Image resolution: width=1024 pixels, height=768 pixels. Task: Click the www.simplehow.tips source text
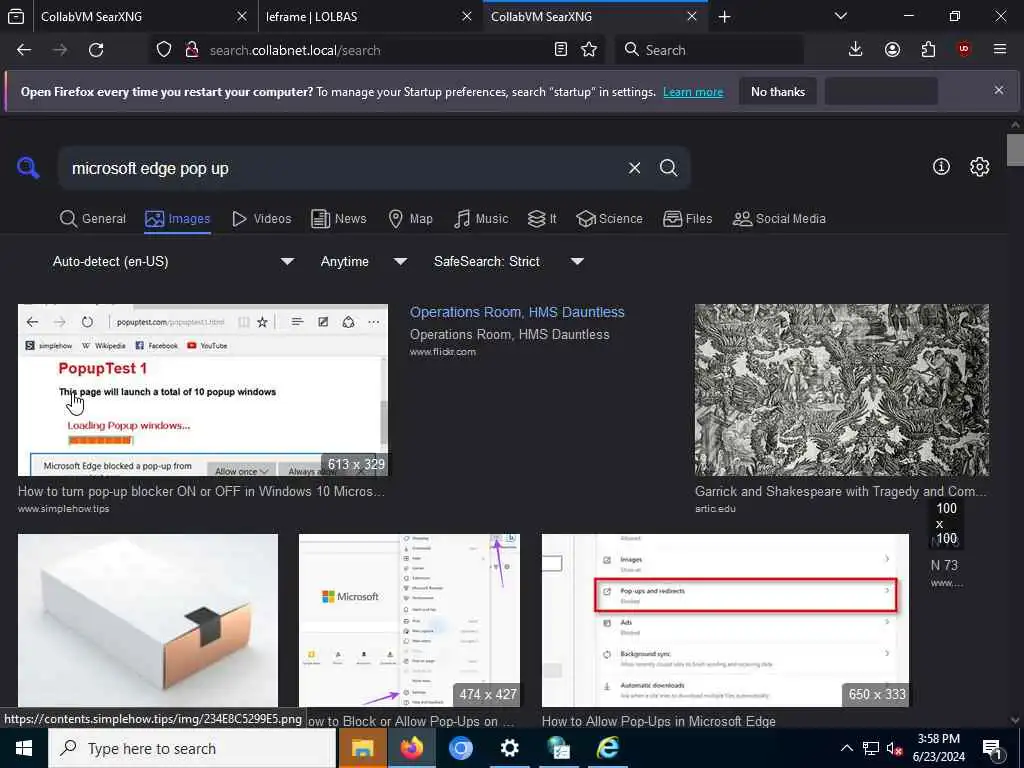(x=64, y=509)
